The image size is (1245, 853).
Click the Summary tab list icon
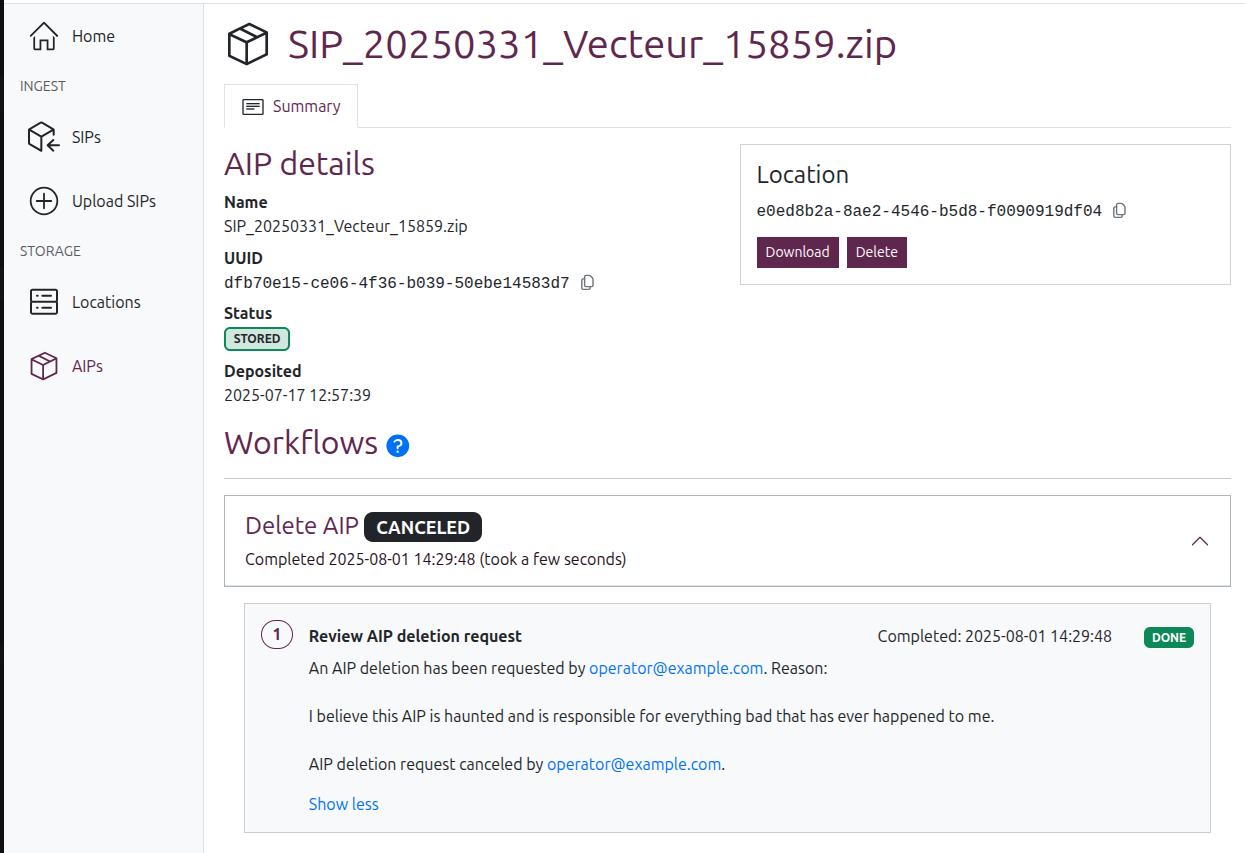pos(253,106)
